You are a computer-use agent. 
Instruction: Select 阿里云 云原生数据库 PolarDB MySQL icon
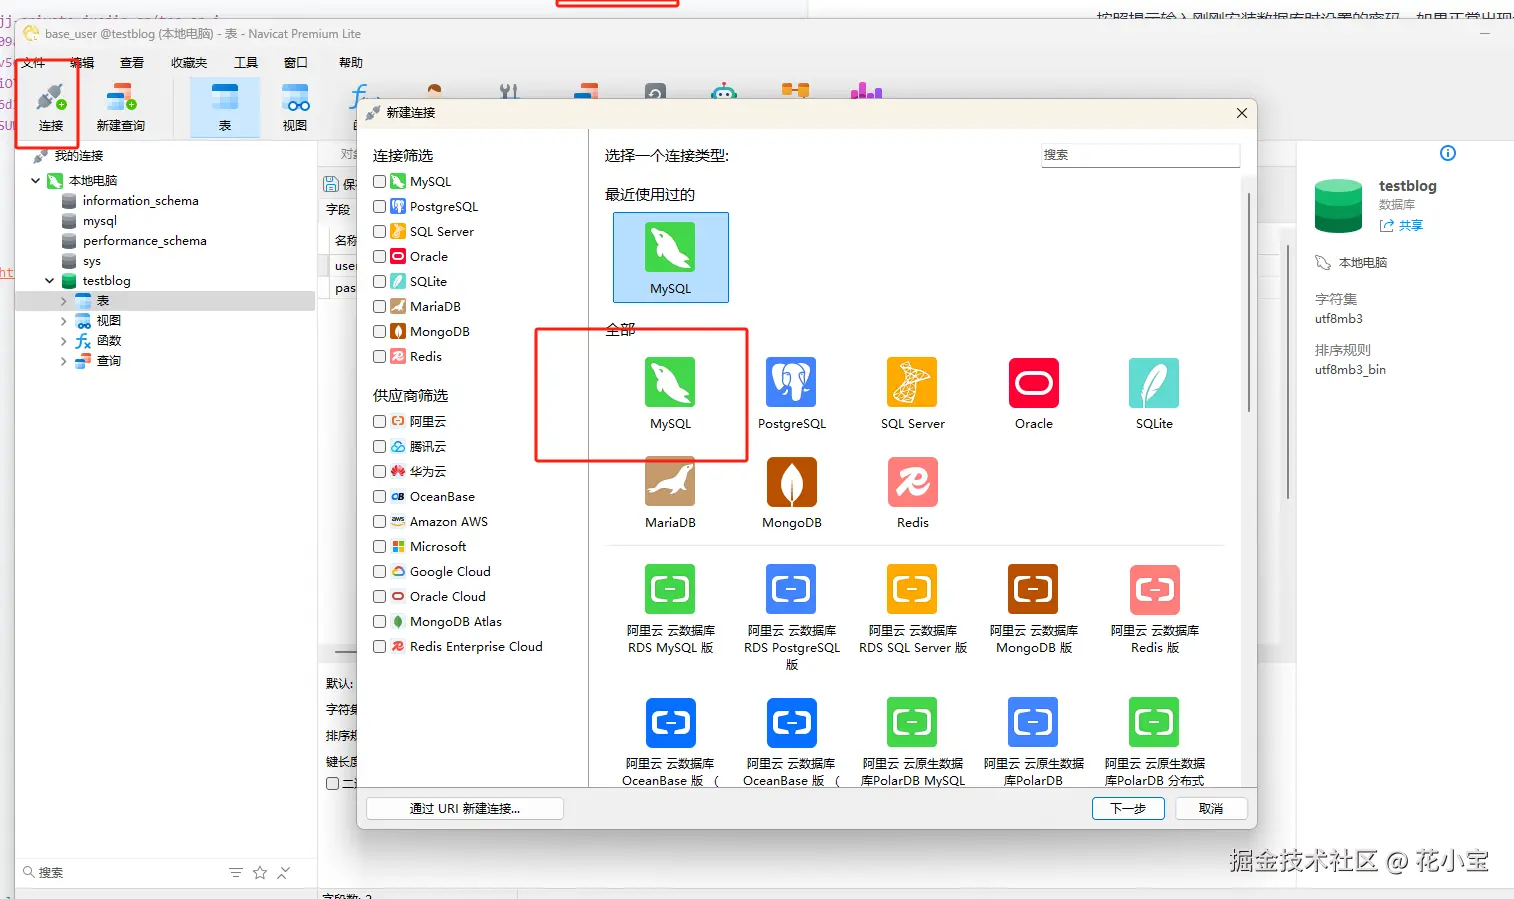coord(912,722)
